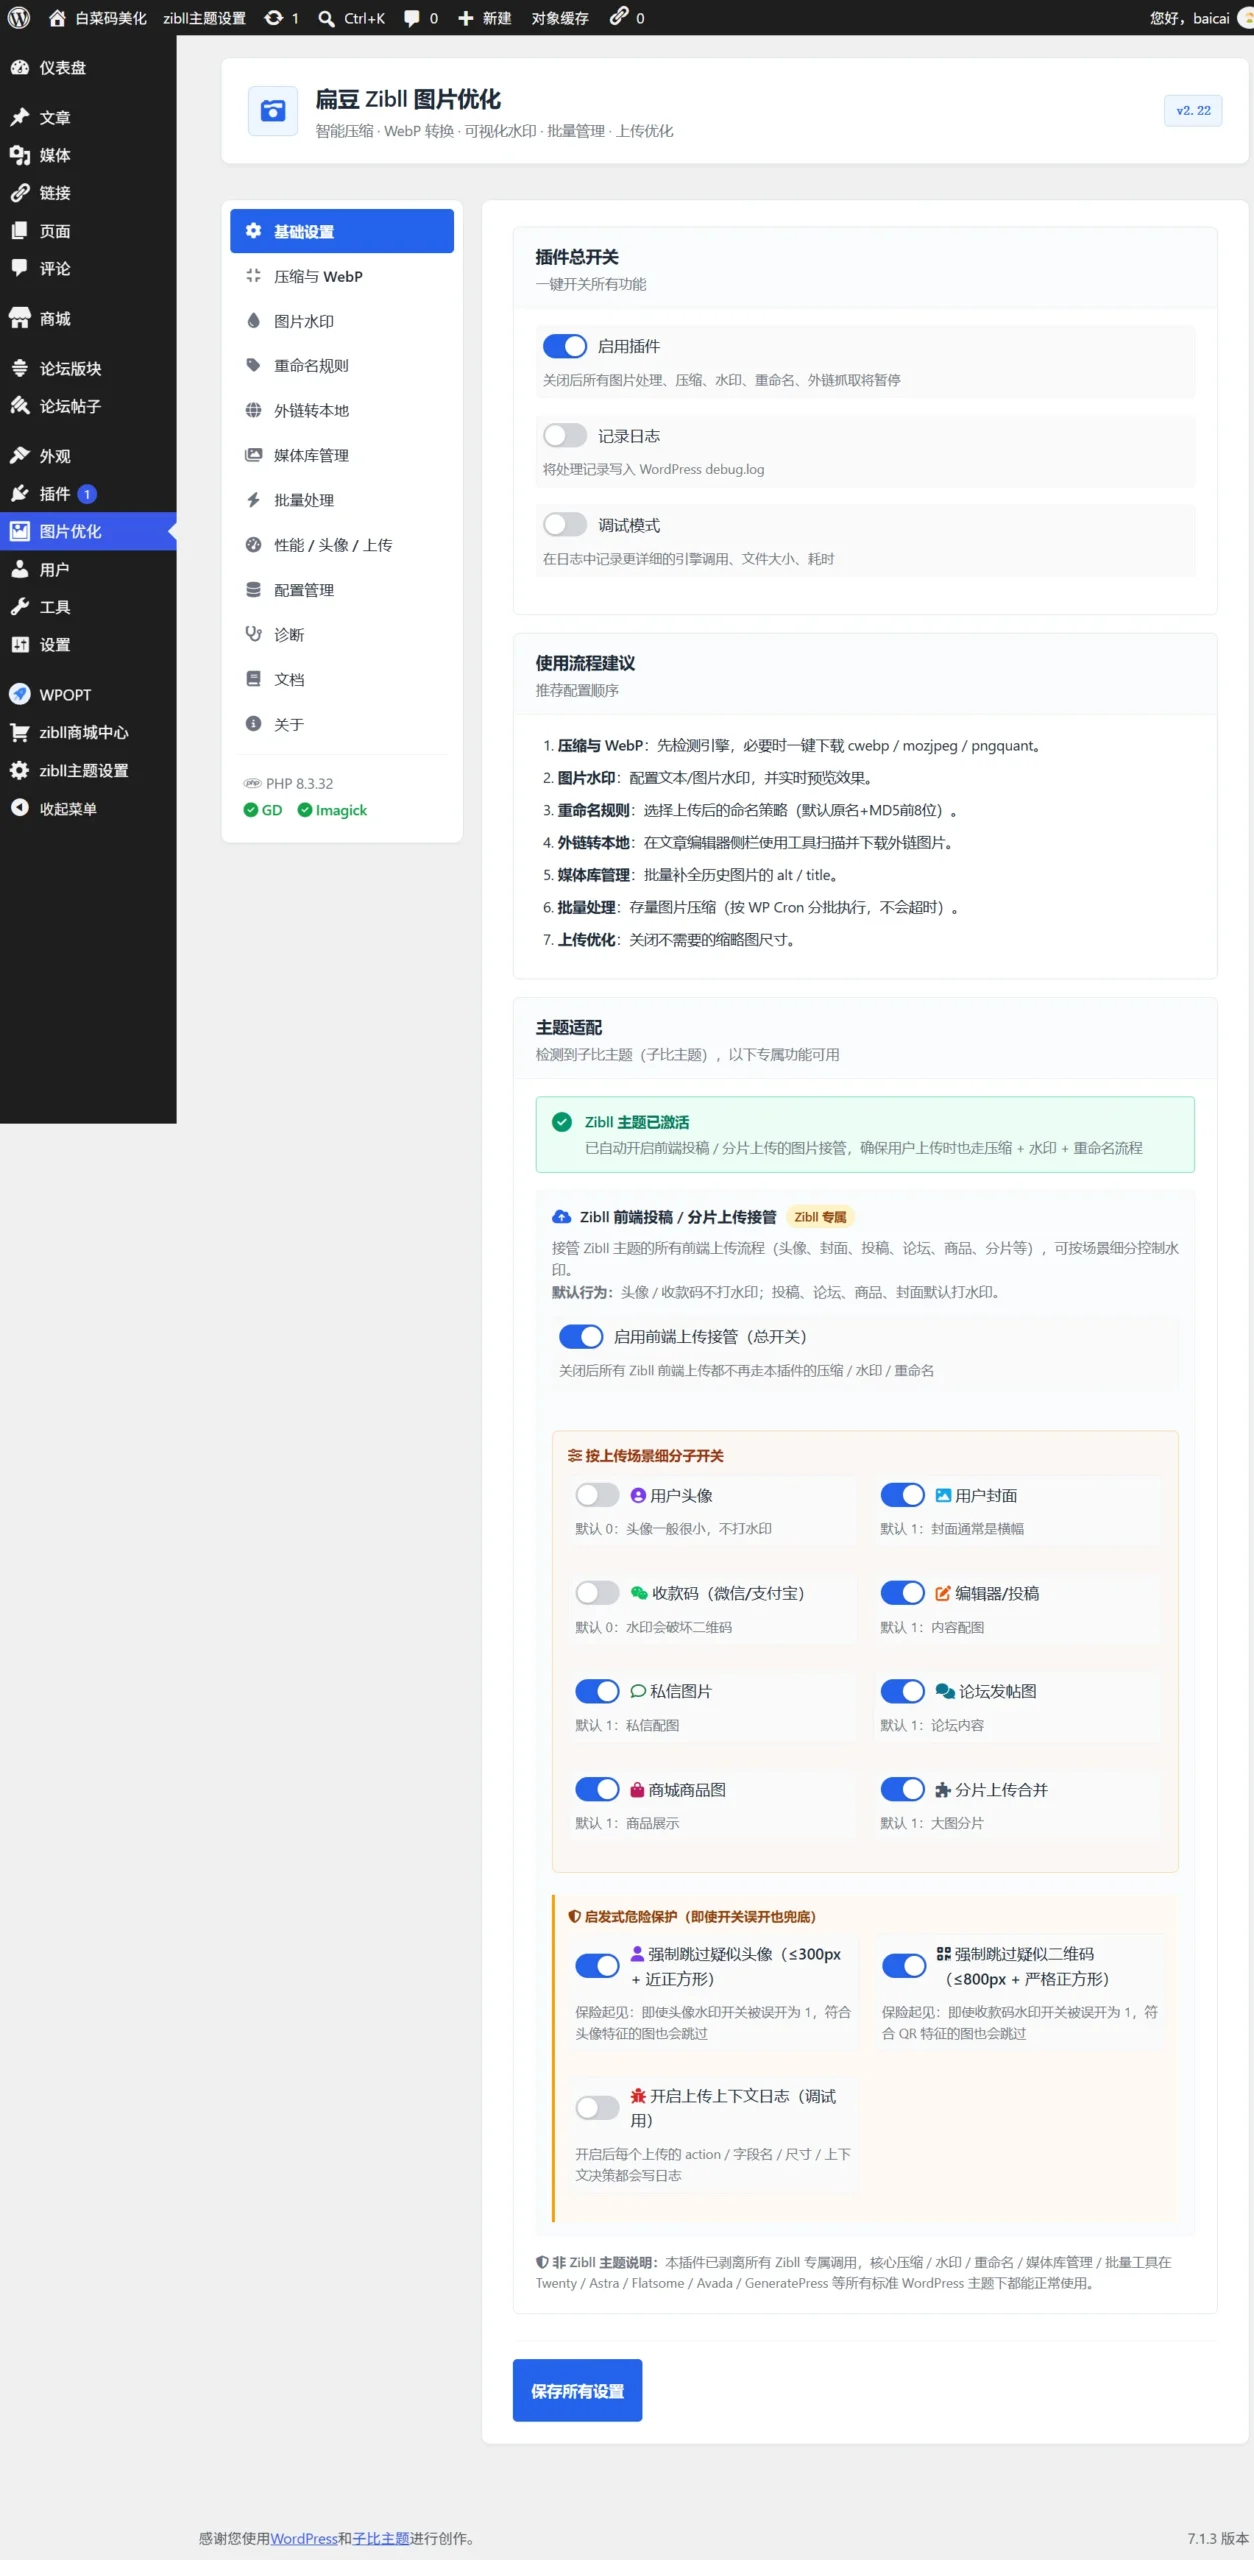Open the 压缩与 WebP tab
The image size is (1254, 2560).
point(342,276)
